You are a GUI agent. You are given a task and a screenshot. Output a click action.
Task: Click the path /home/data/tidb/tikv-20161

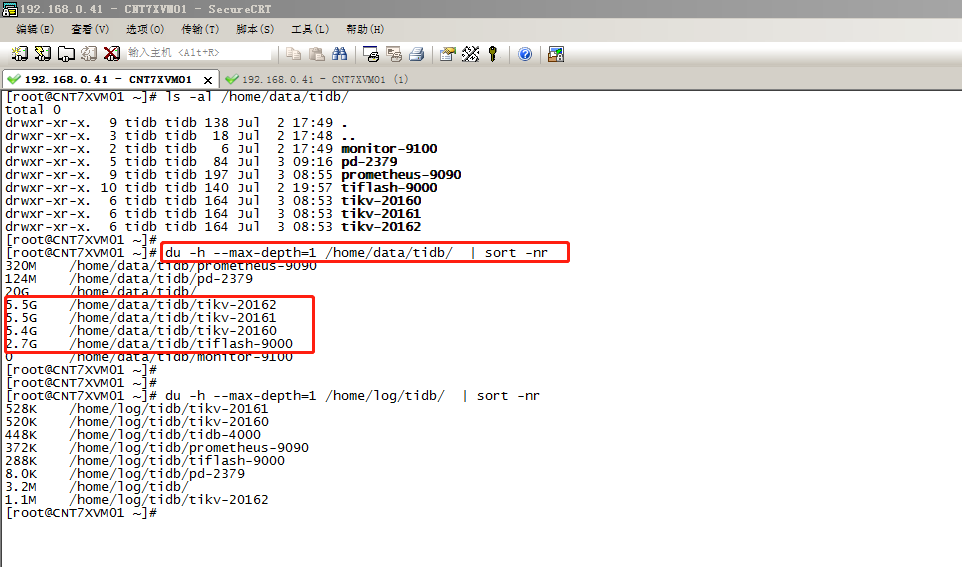(173, 317)
